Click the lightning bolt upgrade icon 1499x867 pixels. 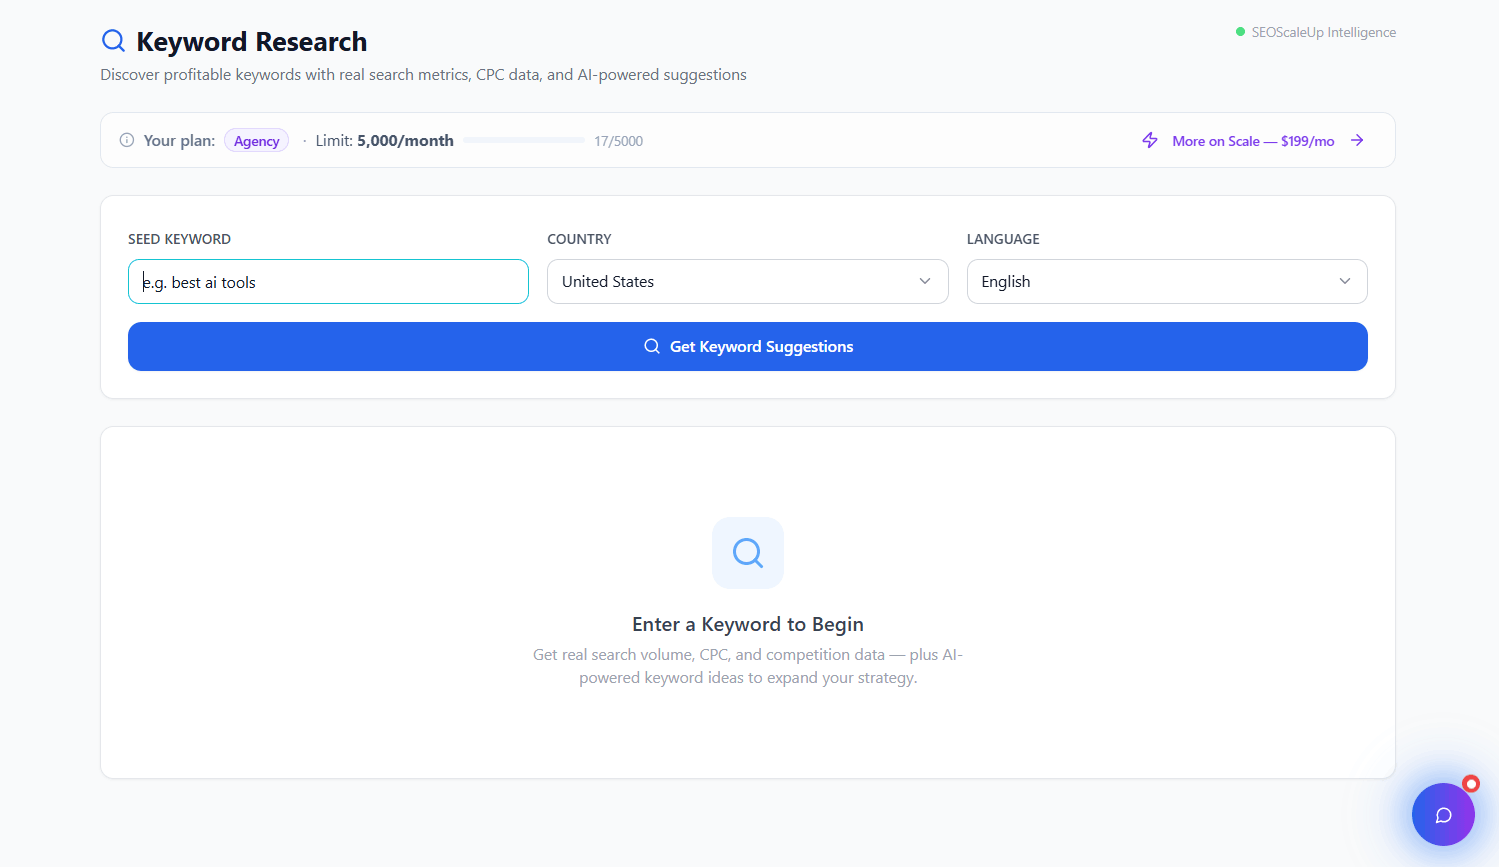[x=1149, y=140]
